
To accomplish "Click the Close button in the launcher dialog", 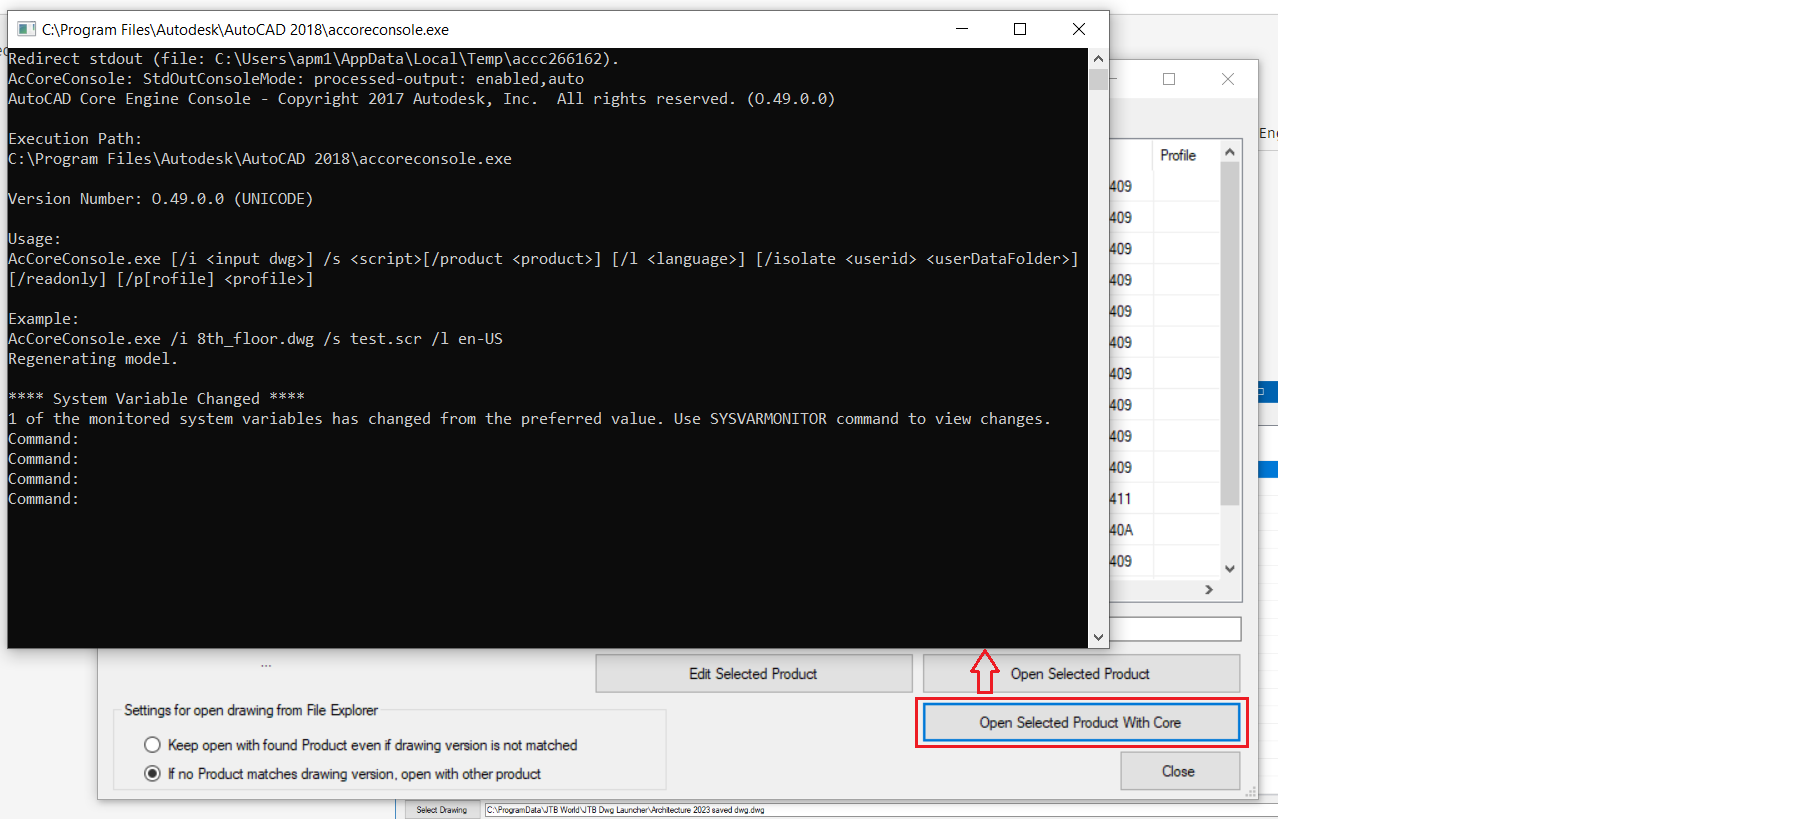I will (x=1180, y=771).
